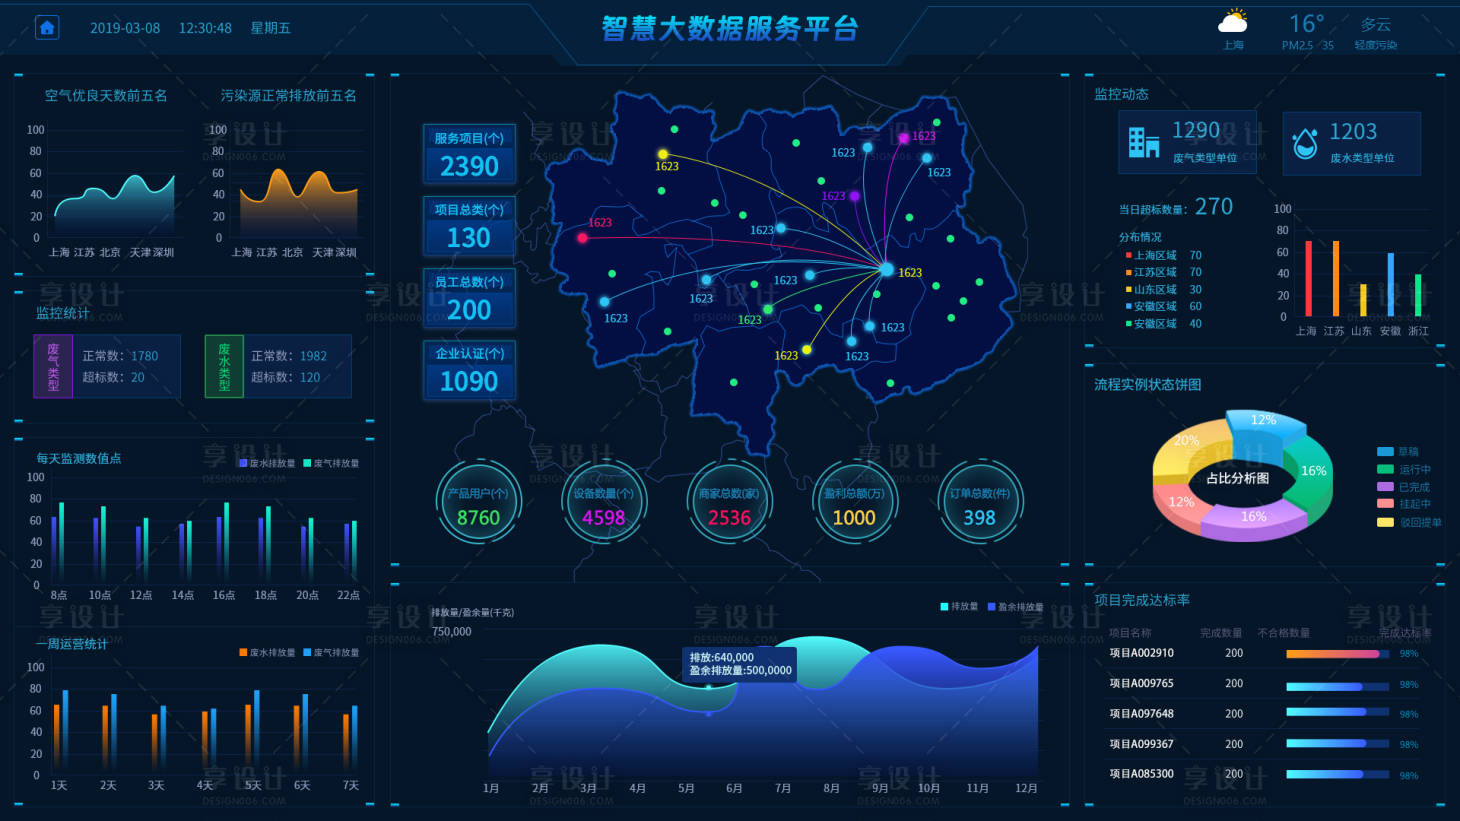The width and height of the screenshot is (1460, 821).
Task: Toggle 废水排放量 legend in 每天监测数值点 chart
Action: (x=267, y=463)
